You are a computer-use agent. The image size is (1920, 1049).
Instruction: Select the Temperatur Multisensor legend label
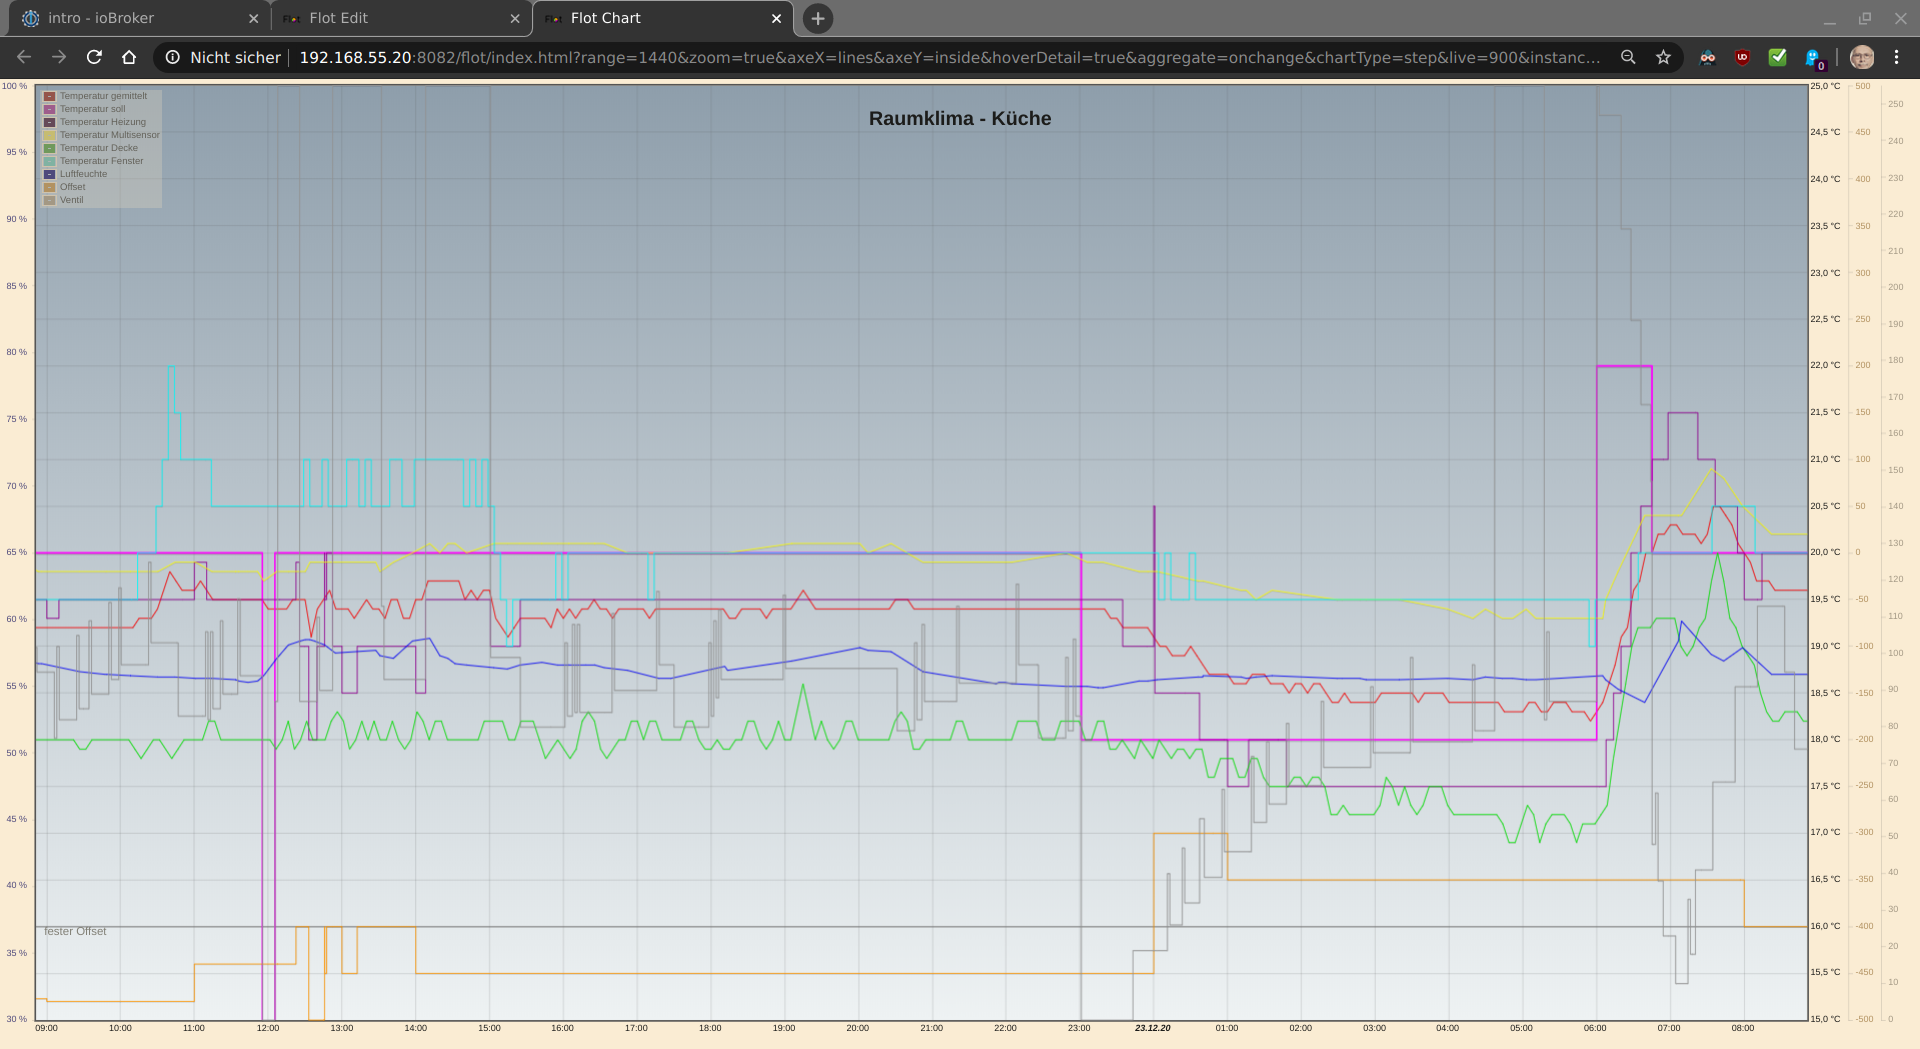(x=109, y=135)
